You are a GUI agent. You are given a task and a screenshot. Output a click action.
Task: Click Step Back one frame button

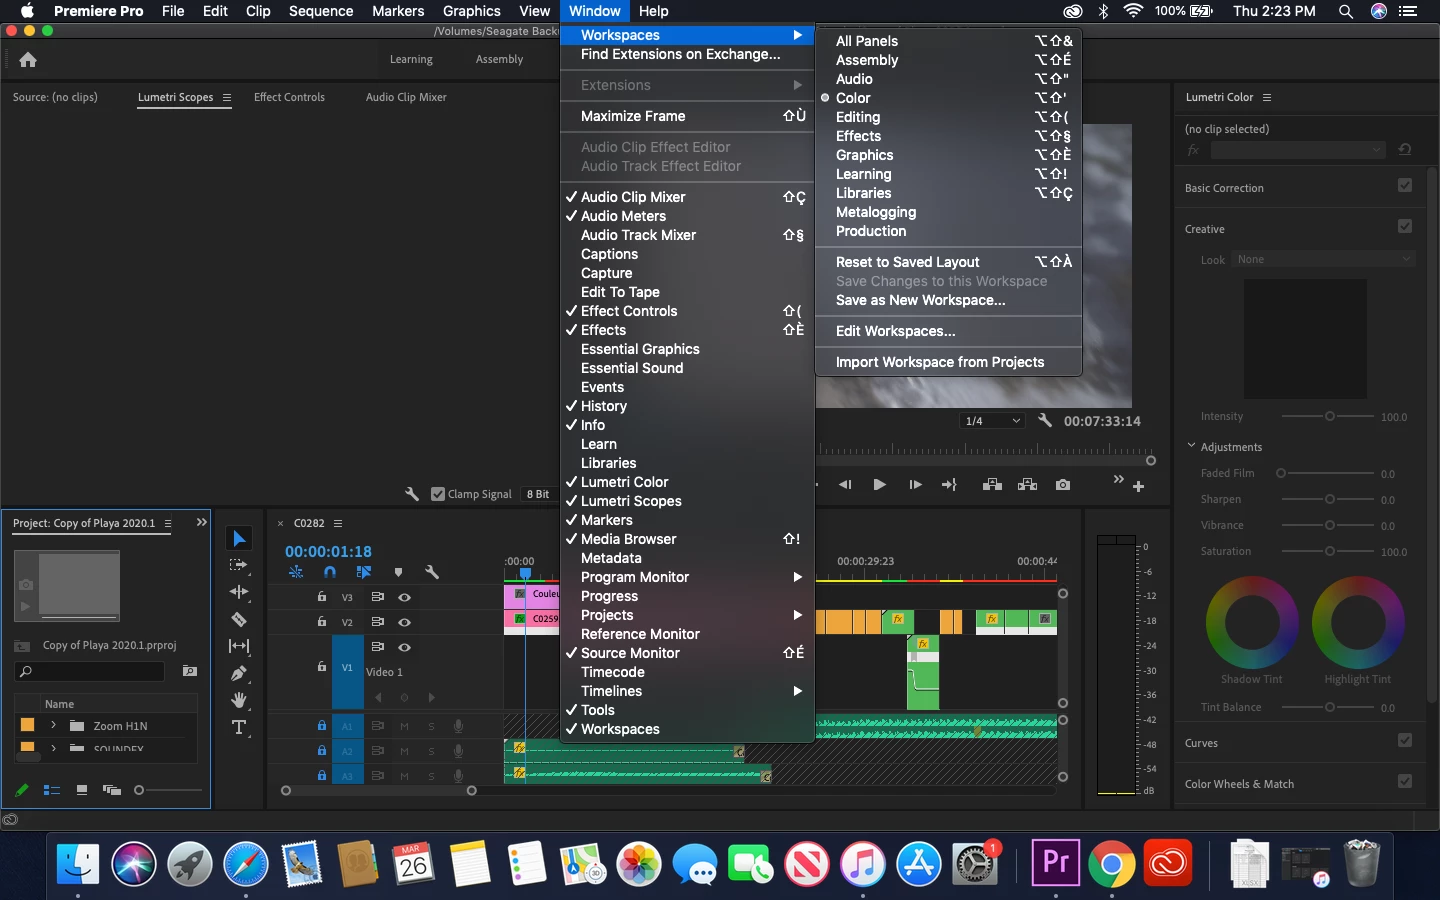click(845, 484)
